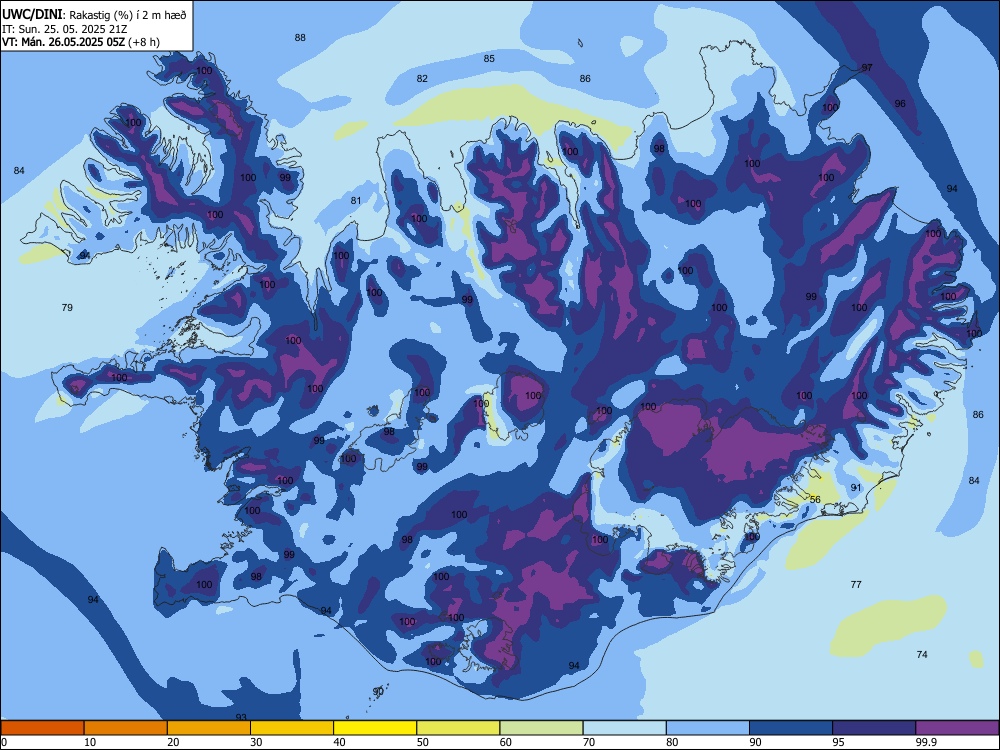This screenshot has width=1000, height=750.
Task: Click the purple 99.9 legend color swatch
Action: [957, 728]
